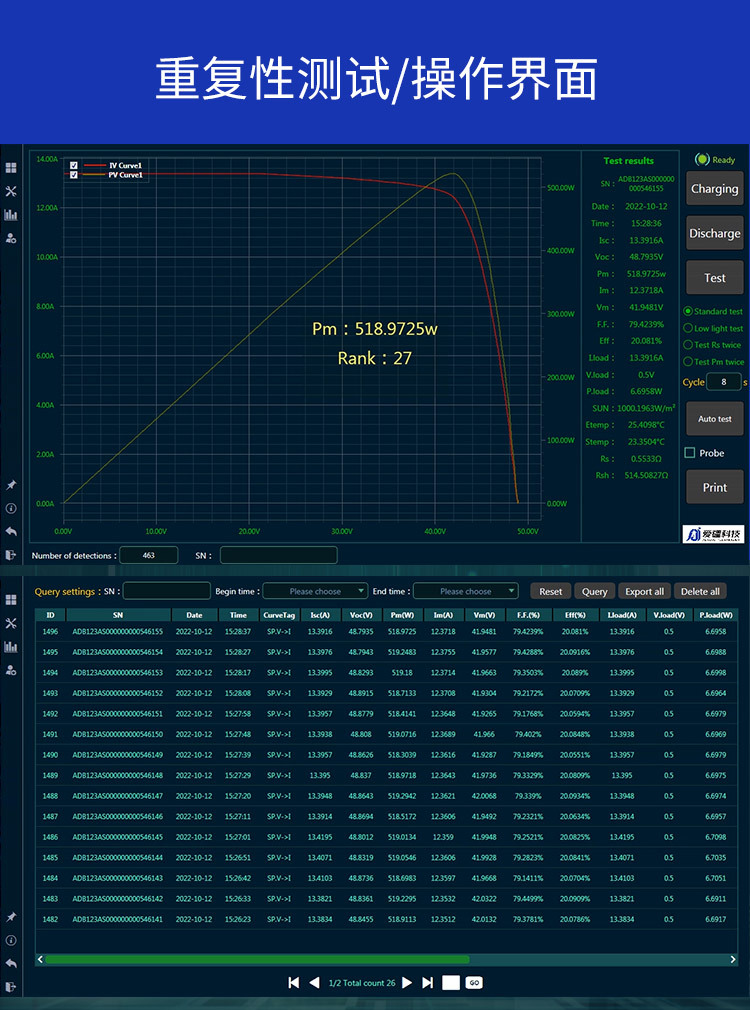Click the Export all button
This screenshot has width=750, height=1010.
coord(644,591)
